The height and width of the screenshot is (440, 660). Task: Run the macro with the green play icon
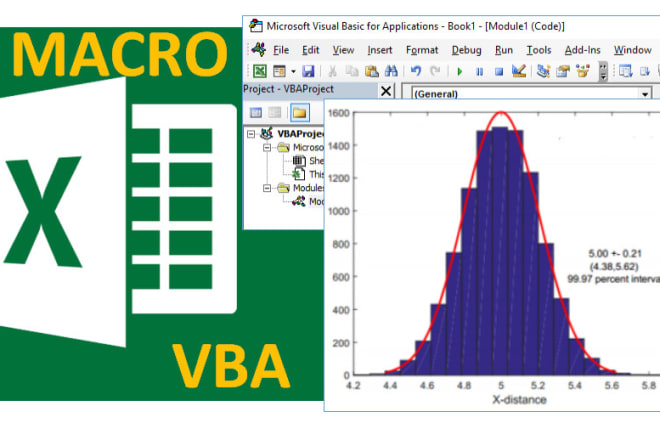coord(460,72)
